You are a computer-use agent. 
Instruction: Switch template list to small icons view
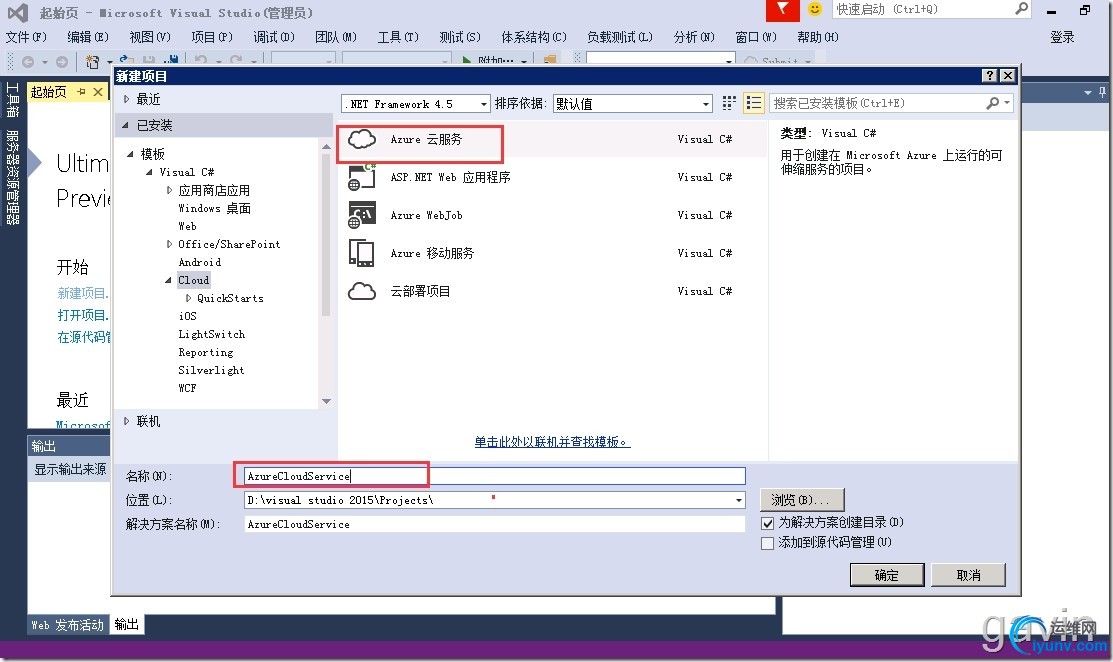(729, 104)
